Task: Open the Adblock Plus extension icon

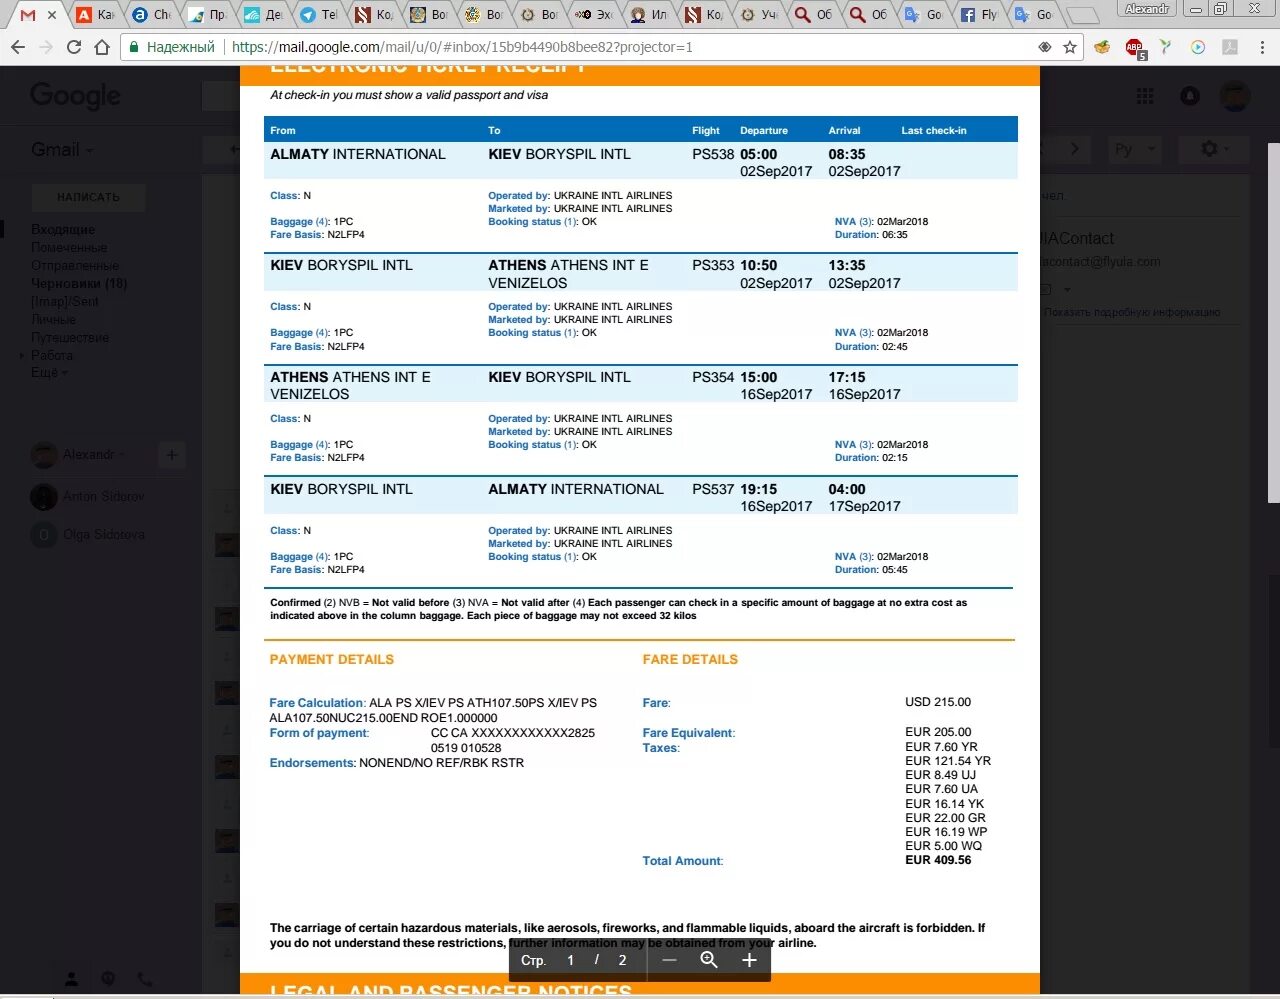Action: (1134, 47)
